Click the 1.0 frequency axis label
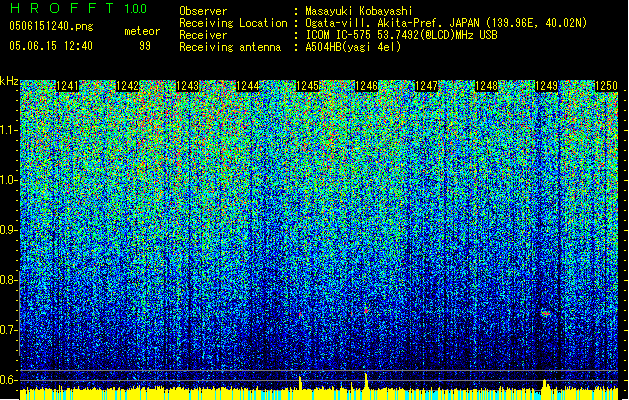Screen dimensions: 629x400 [x=8, y=181]
